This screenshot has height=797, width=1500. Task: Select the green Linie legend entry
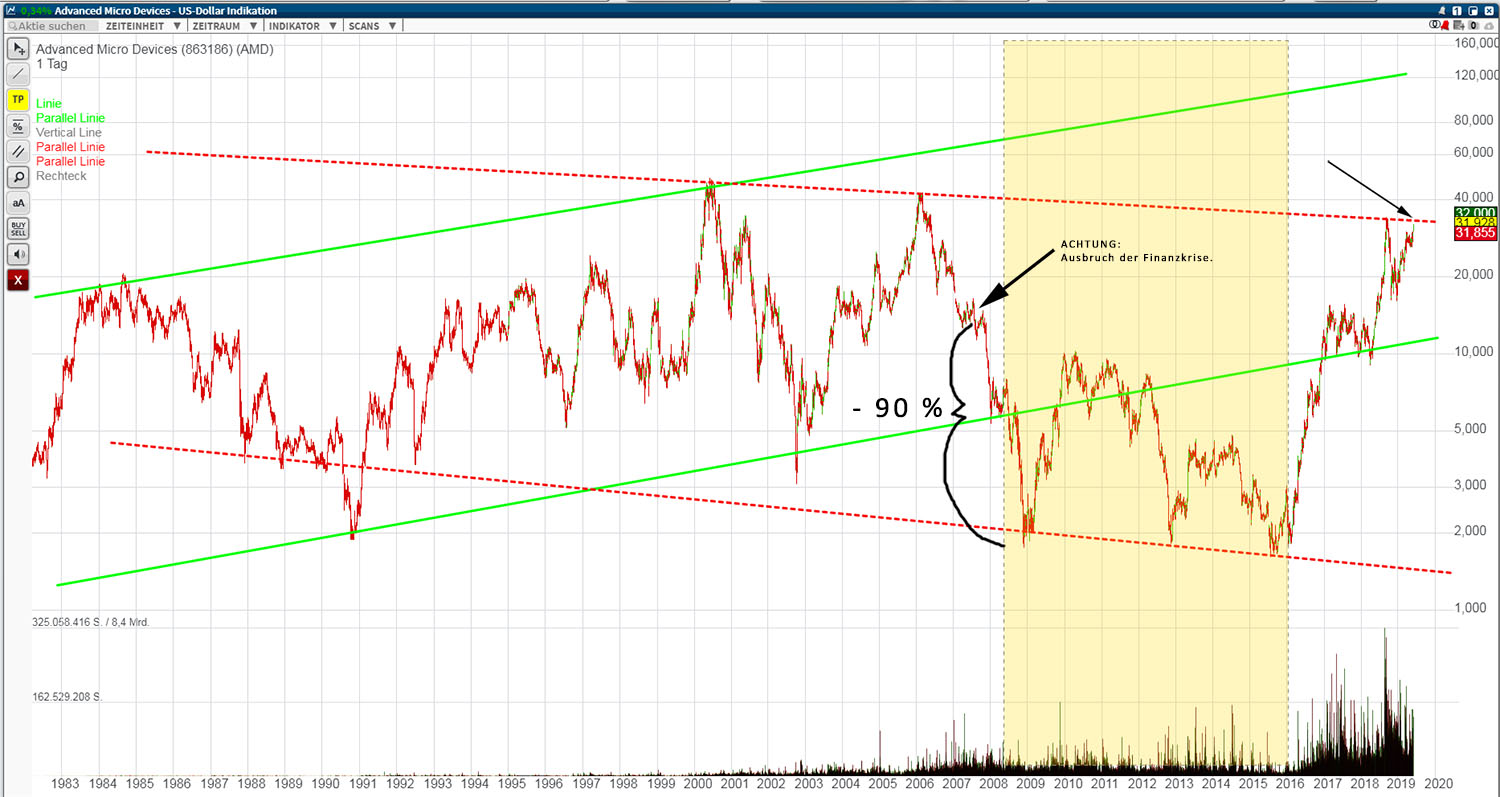pyautogui.click(x=48, y=103)
